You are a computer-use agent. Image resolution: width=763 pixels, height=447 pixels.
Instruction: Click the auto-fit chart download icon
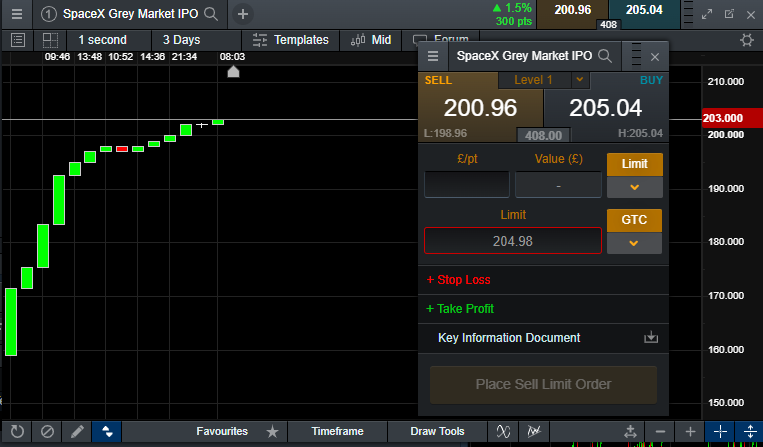(630, 431)
